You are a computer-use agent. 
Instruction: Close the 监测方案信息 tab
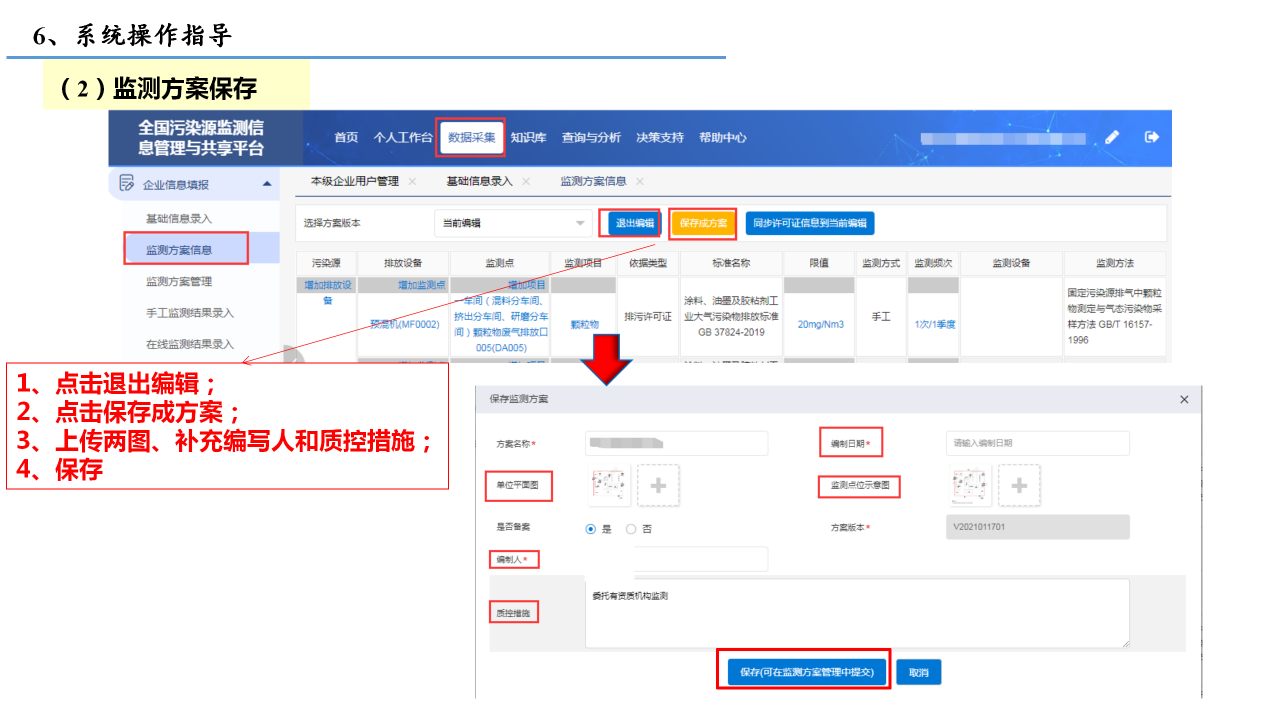point(640,181)
